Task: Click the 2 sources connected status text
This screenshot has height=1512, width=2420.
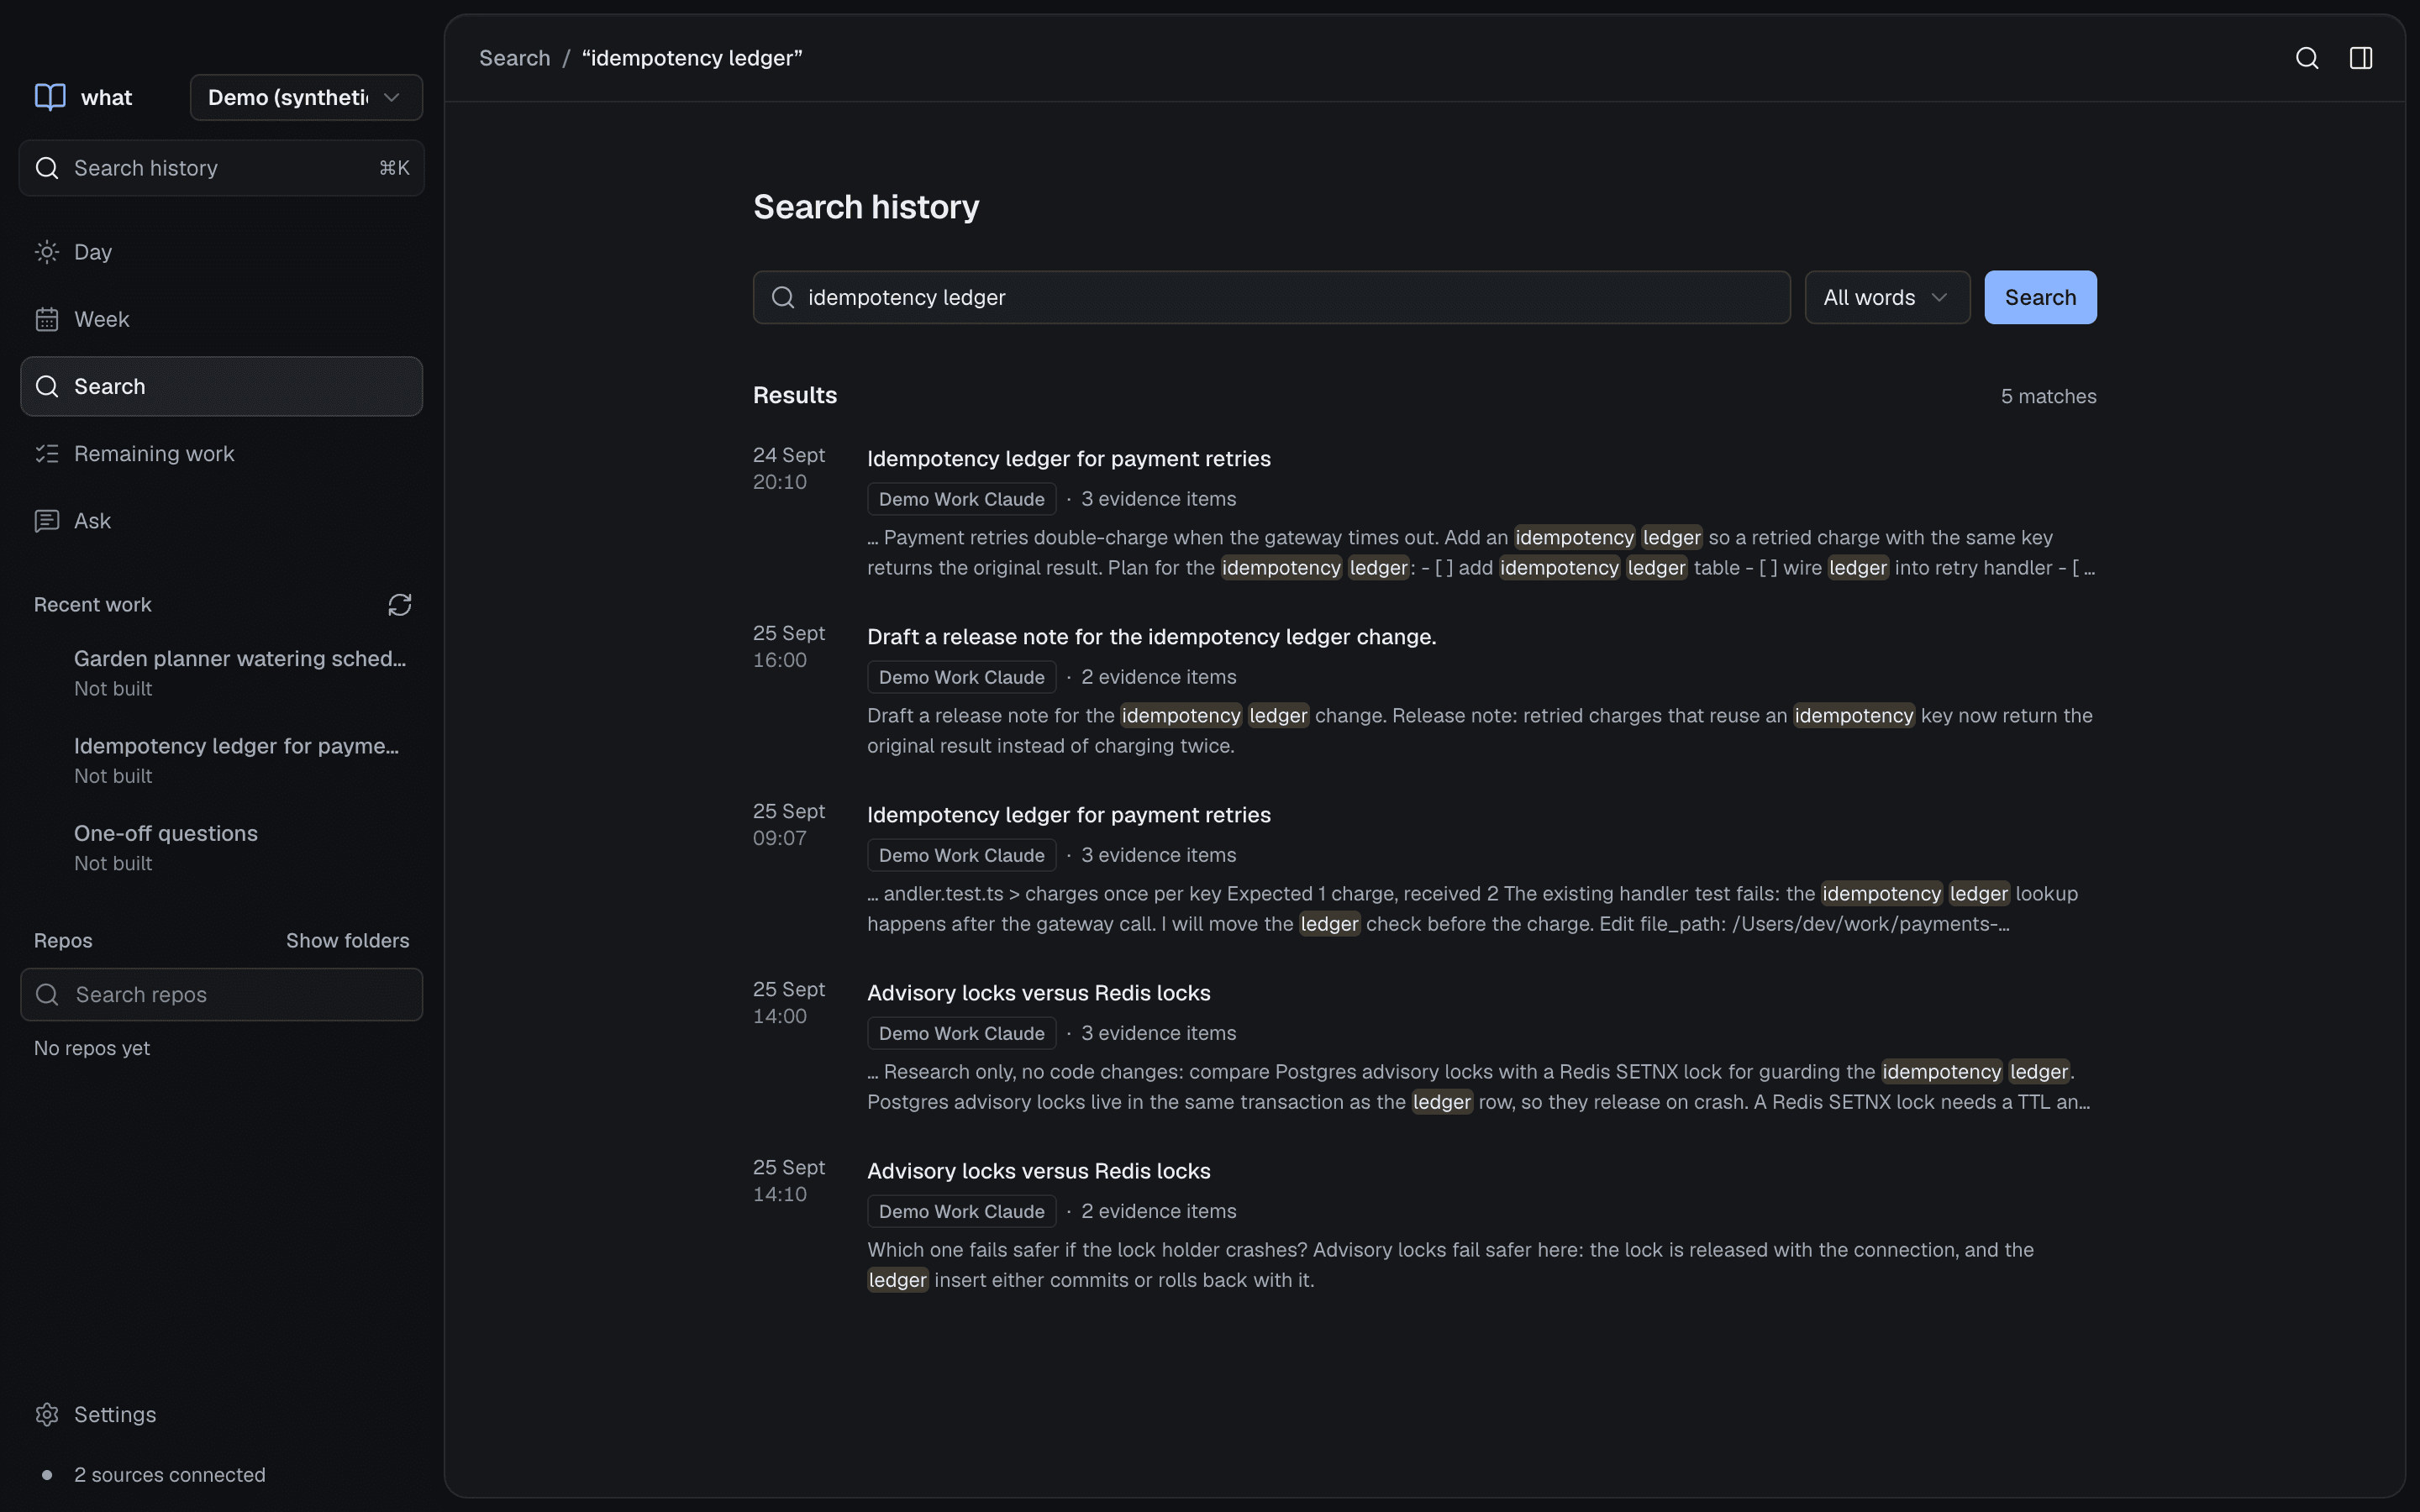Action: pyautogui.click(x=169, y=1475)
